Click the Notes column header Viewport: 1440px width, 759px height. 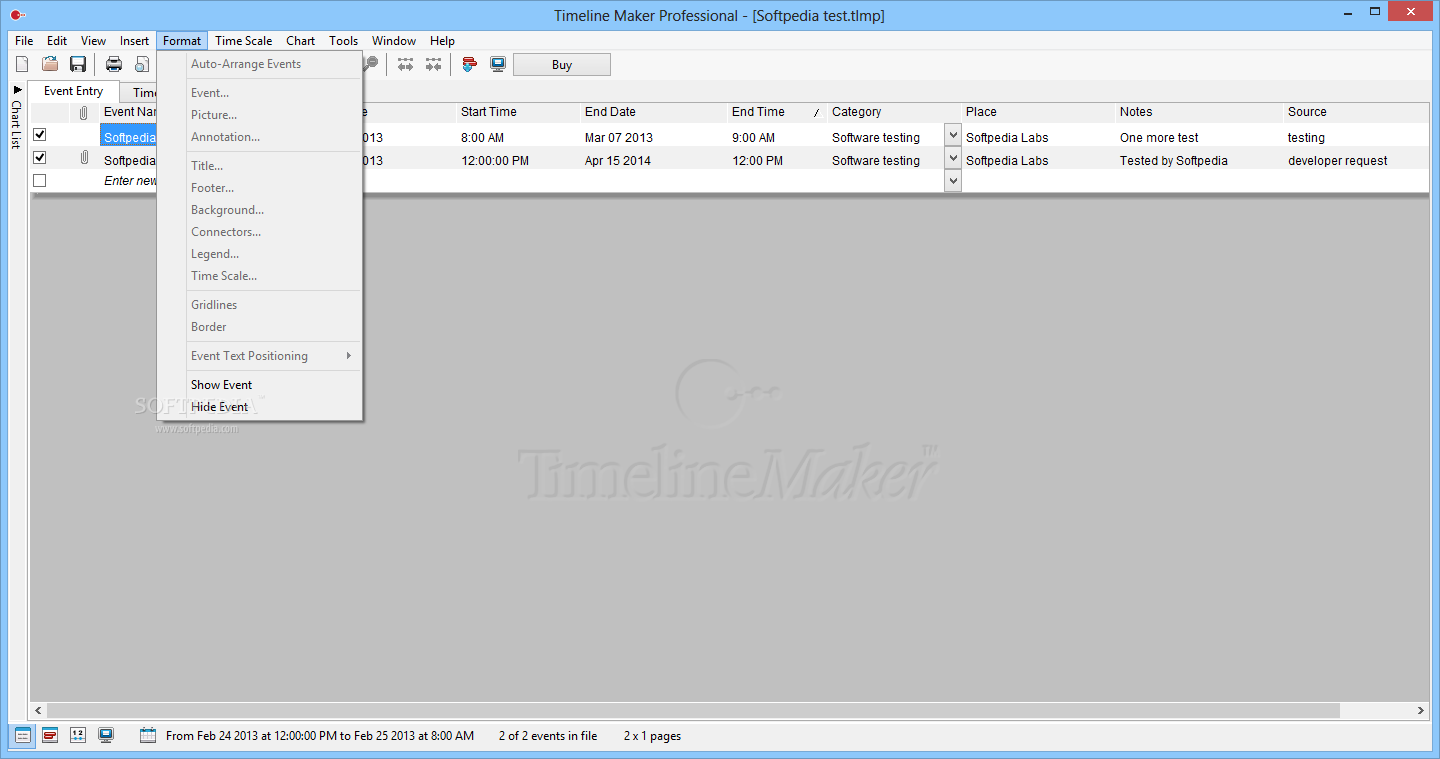(1199, 112)
